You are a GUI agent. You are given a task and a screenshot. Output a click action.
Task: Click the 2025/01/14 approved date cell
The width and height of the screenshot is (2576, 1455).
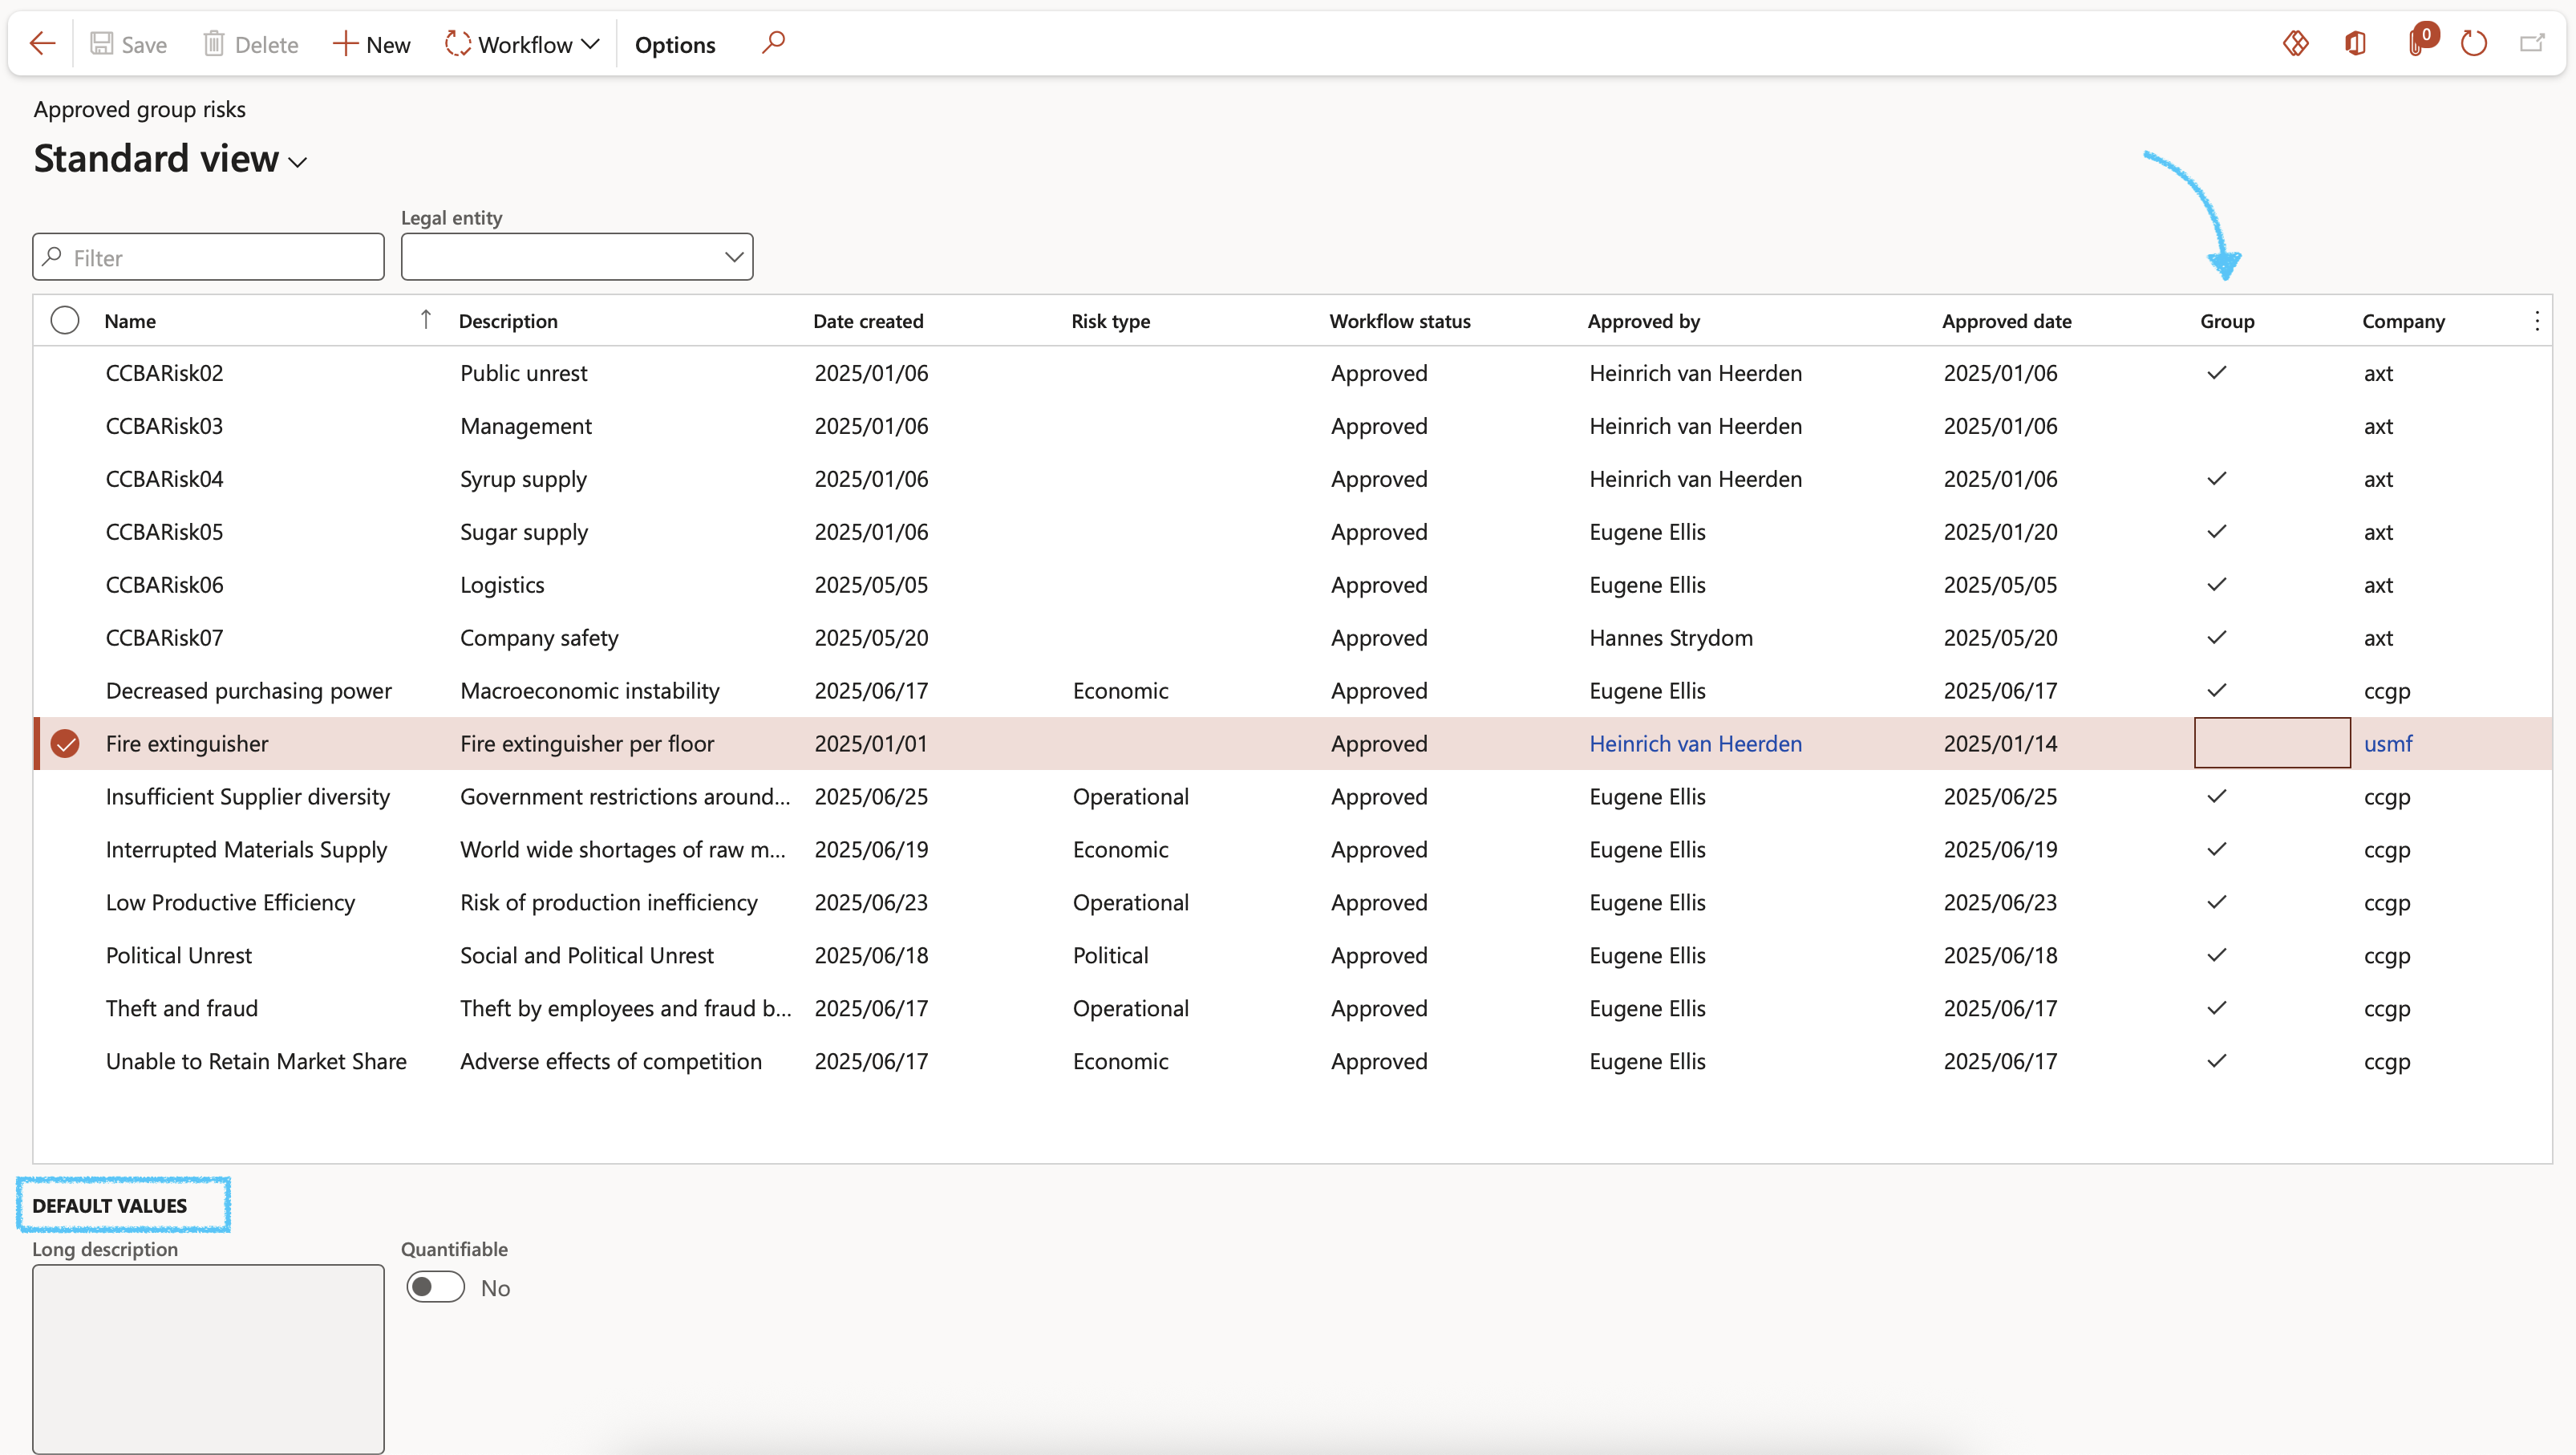click(2000, 743)
